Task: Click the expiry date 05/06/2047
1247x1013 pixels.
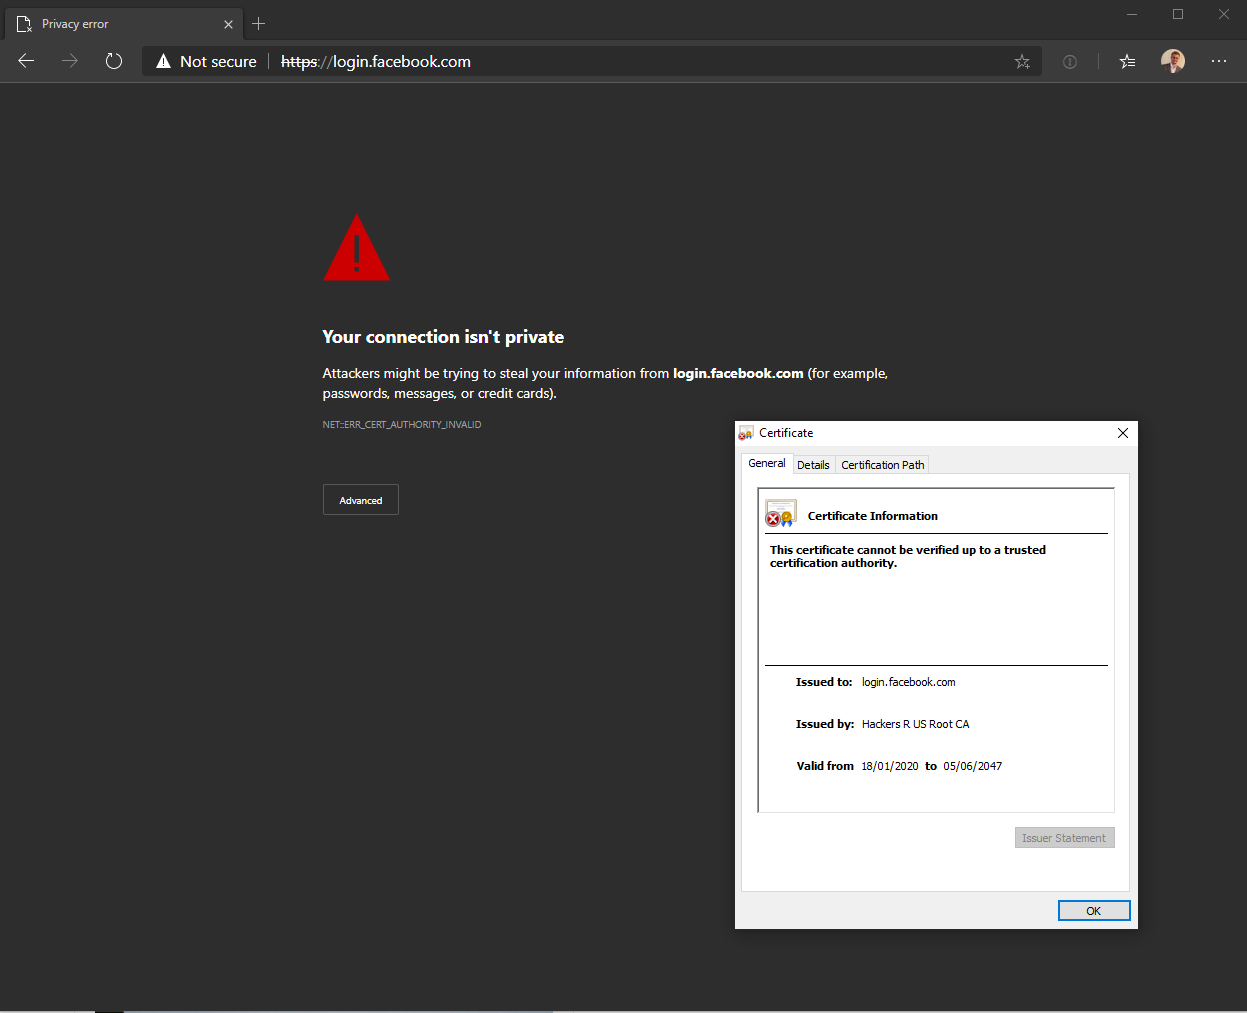Action: (972, 766)
